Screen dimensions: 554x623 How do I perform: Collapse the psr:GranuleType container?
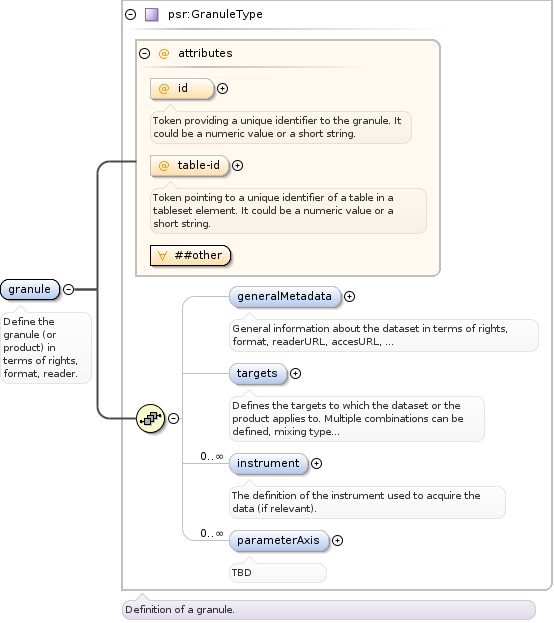coord(130,15)
